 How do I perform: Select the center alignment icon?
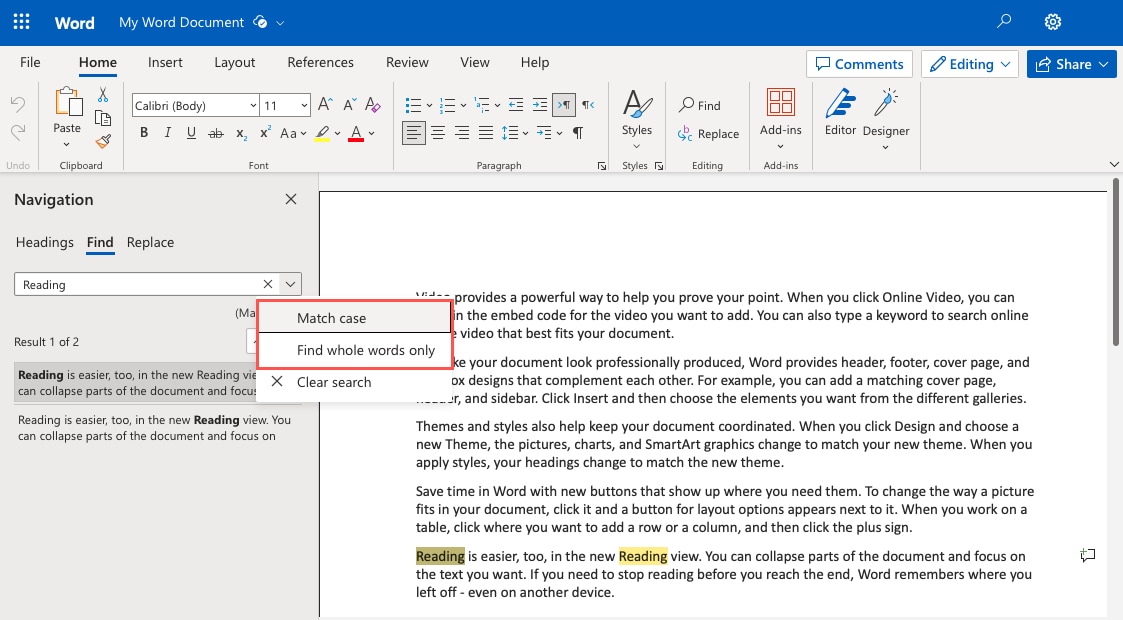(x=438, y=131)
